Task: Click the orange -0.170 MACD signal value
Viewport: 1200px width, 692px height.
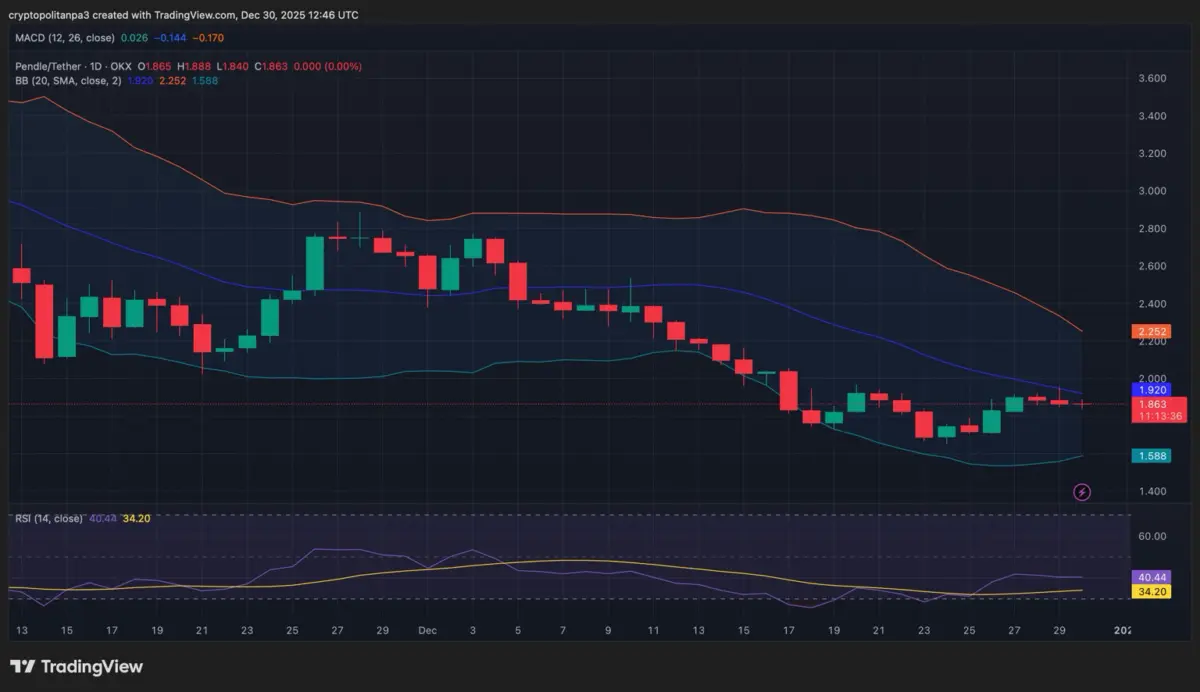Action: (207, 38)
